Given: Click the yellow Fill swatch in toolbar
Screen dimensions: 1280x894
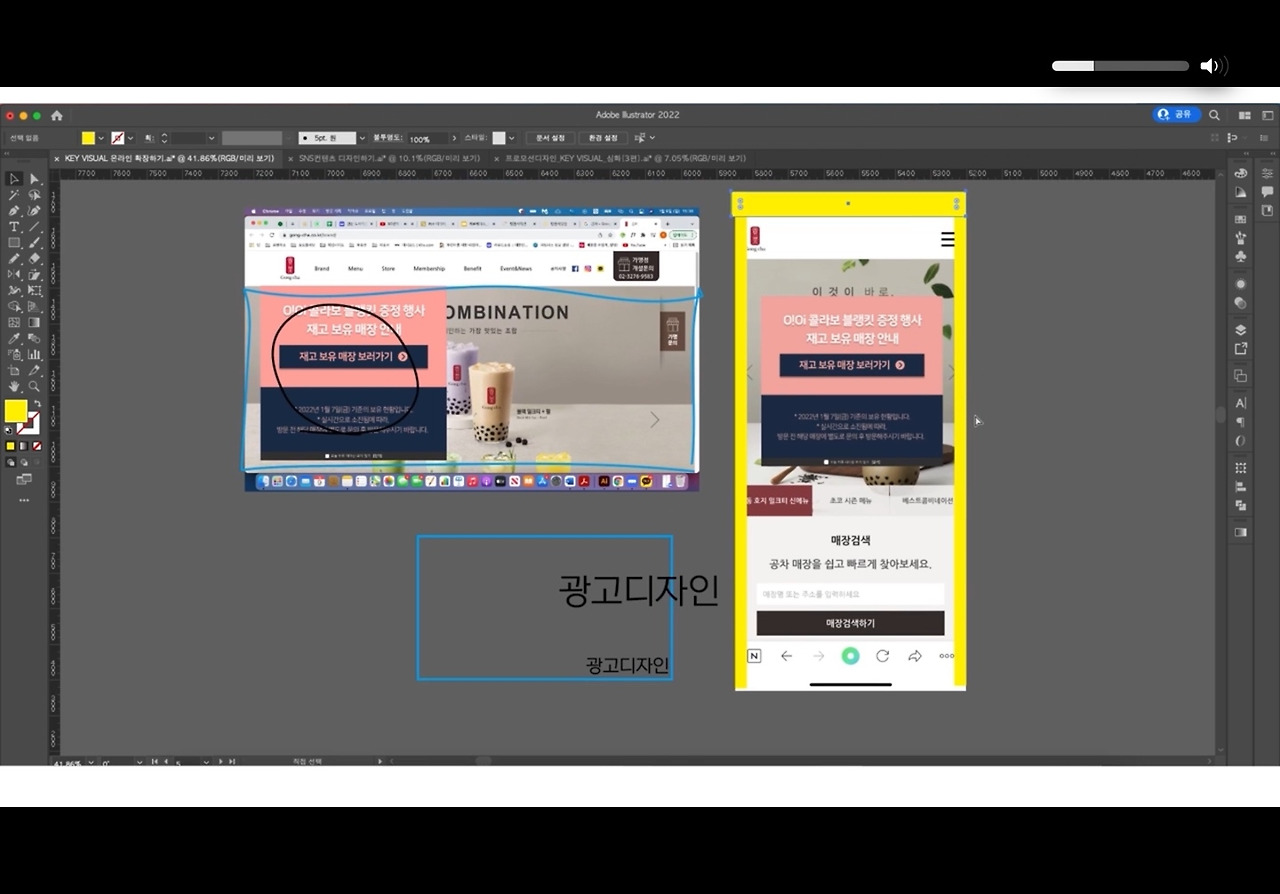Looking at the screenshot, I should tap(15, 411).
